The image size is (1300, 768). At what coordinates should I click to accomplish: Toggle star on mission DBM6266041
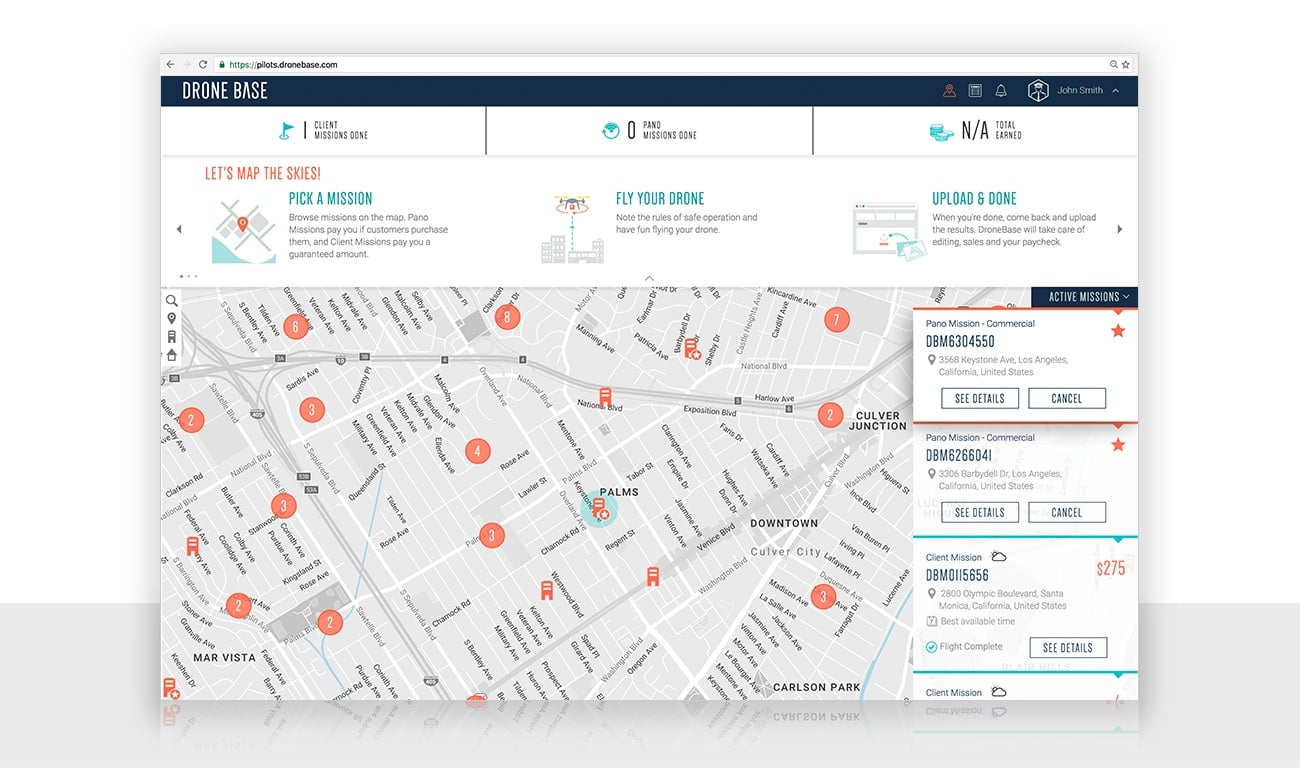(1118, 444)
